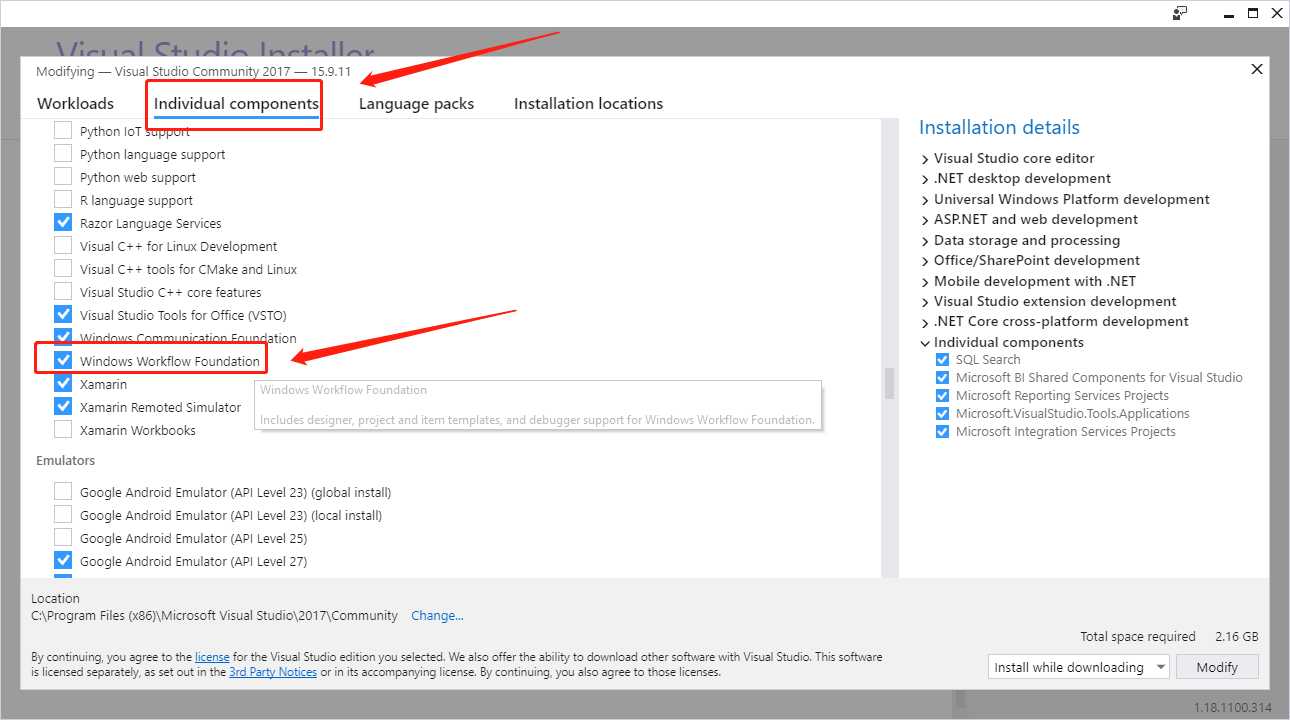This screenshot has height=720, width=1290.
Task: Expand Visual Studio core editor details
Action: click(925, 159)
